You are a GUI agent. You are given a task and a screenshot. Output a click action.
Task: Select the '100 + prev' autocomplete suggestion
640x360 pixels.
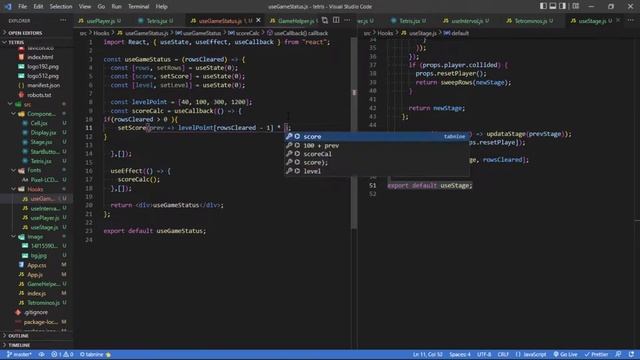point(377,145)
